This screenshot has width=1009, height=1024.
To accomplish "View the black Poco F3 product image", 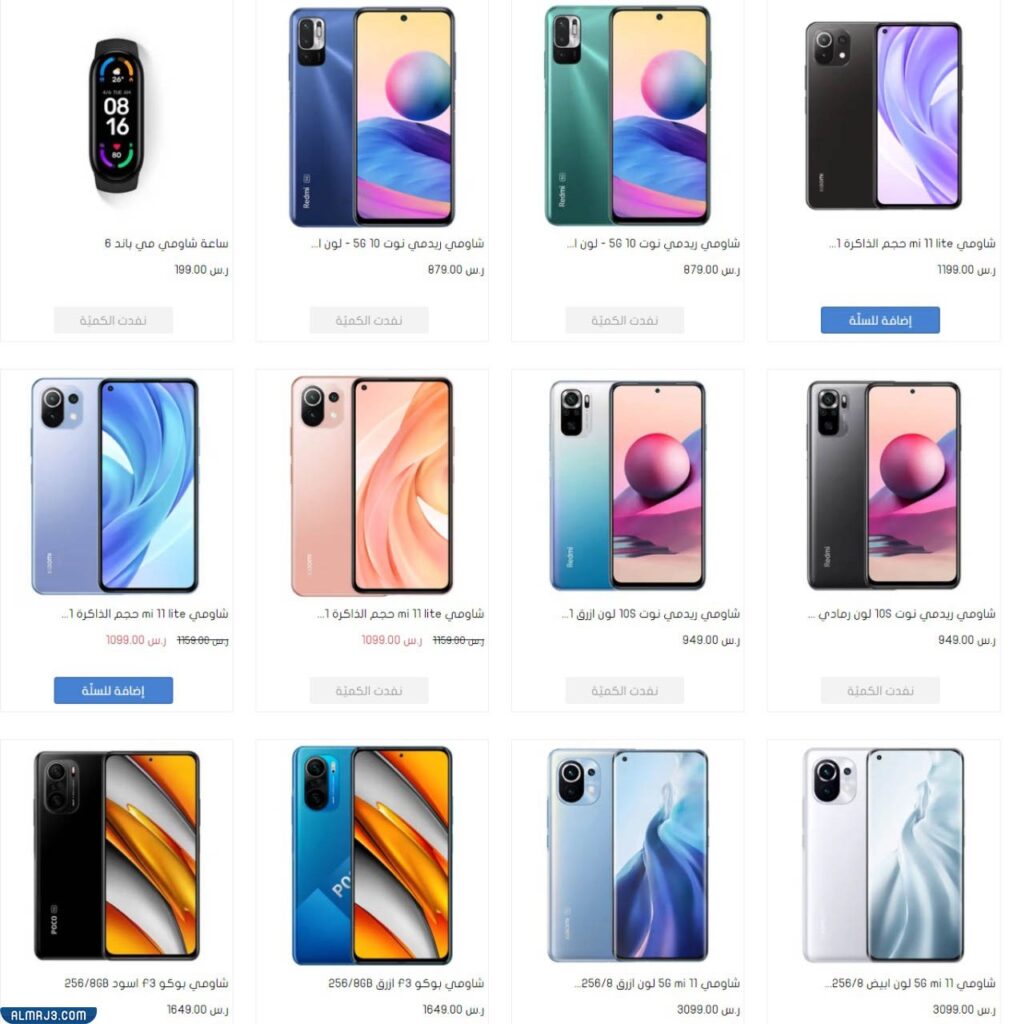I will (116, 856).
